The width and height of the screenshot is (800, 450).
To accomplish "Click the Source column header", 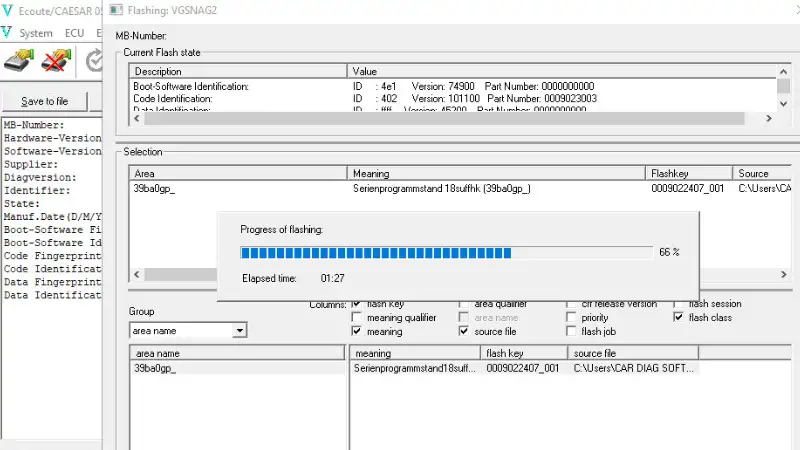I will [762, 173].
